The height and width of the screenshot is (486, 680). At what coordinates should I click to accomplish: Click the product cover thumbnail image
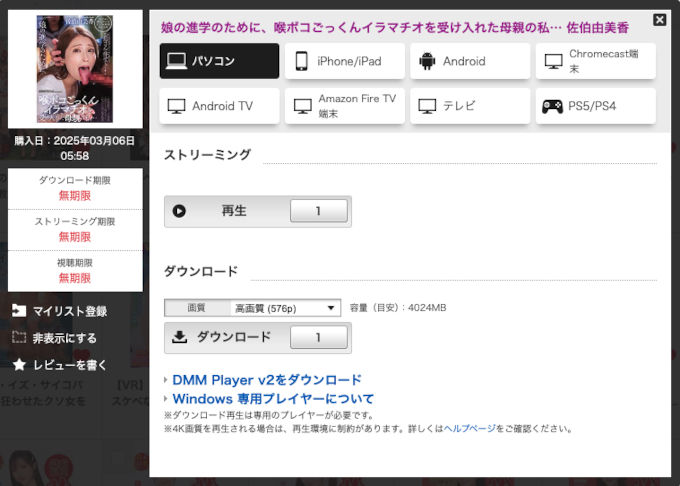pos(75,69)
